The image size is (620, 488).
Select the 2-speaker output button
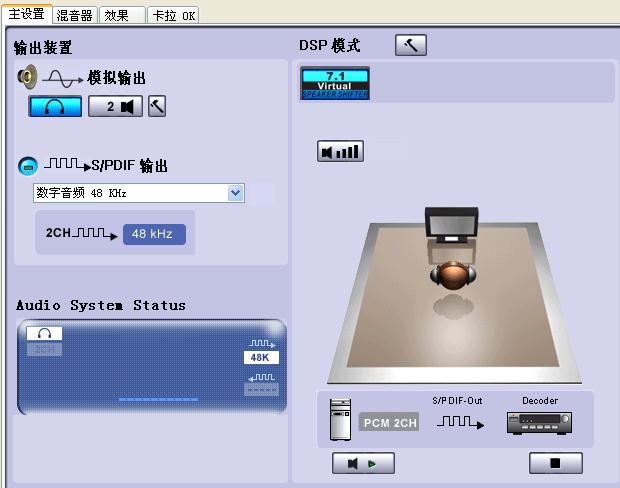[x=115, y=106]
